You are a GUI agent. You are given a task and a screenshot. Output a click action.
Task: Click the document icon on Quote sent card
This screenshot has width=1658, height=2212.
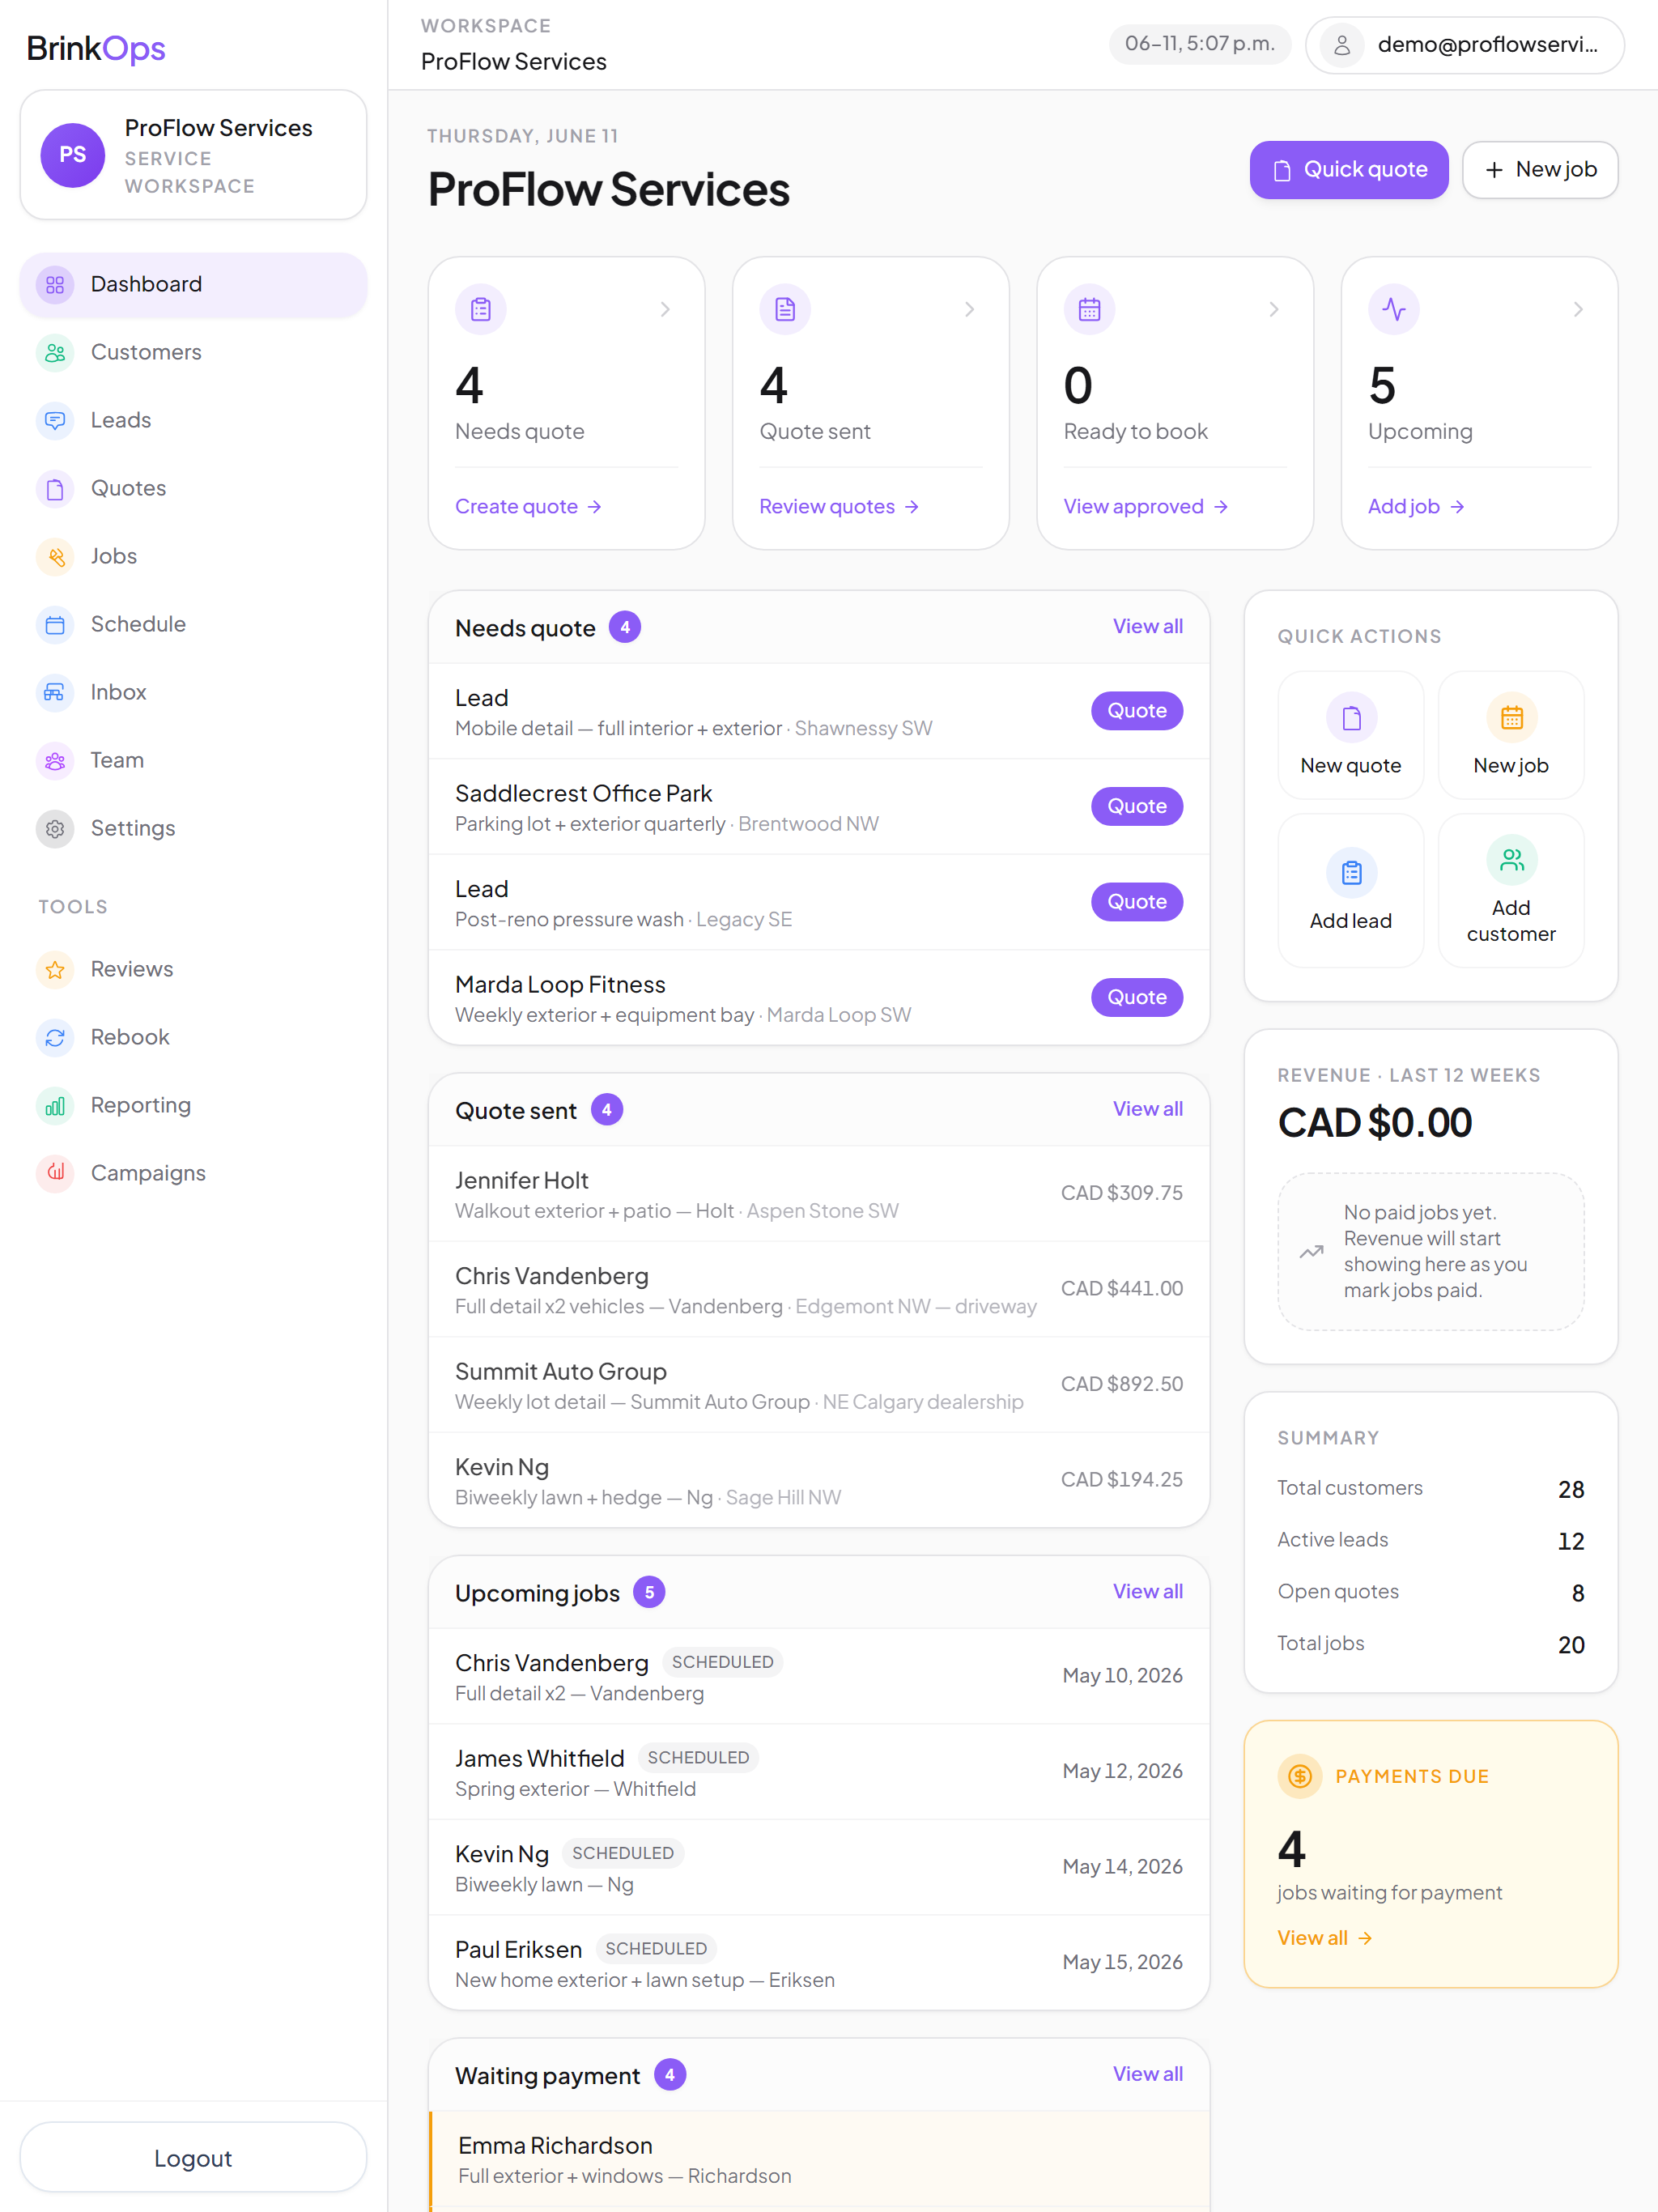(785, 310)
